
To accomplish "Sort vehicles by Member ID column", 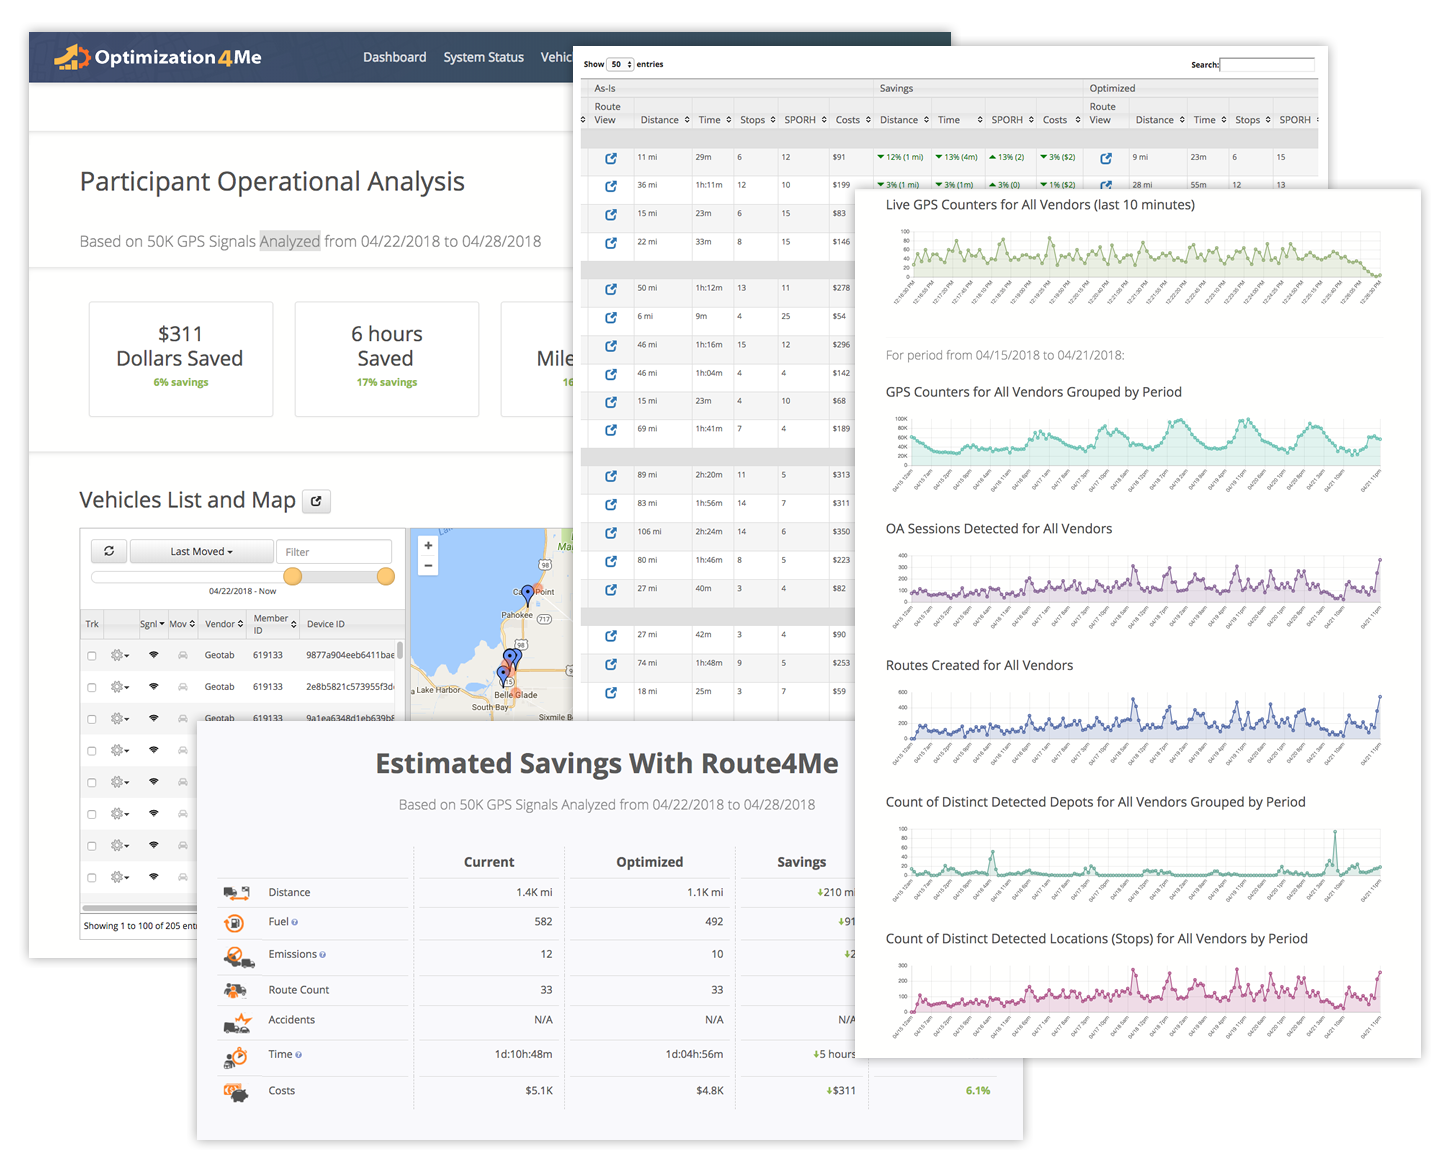I will (x=275, y=624).
